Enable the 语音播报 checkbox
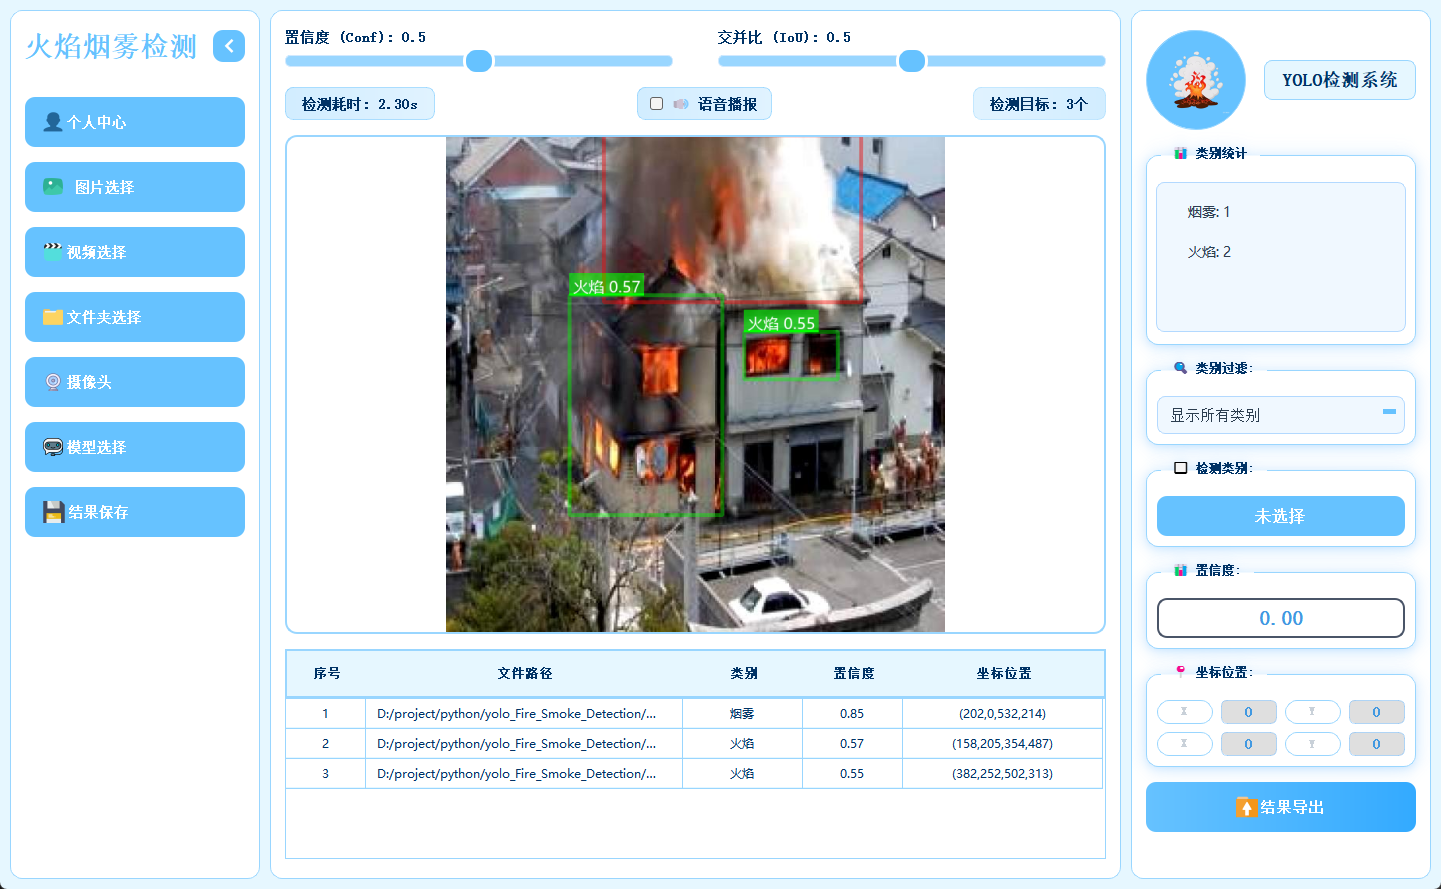 coord(657,104)
